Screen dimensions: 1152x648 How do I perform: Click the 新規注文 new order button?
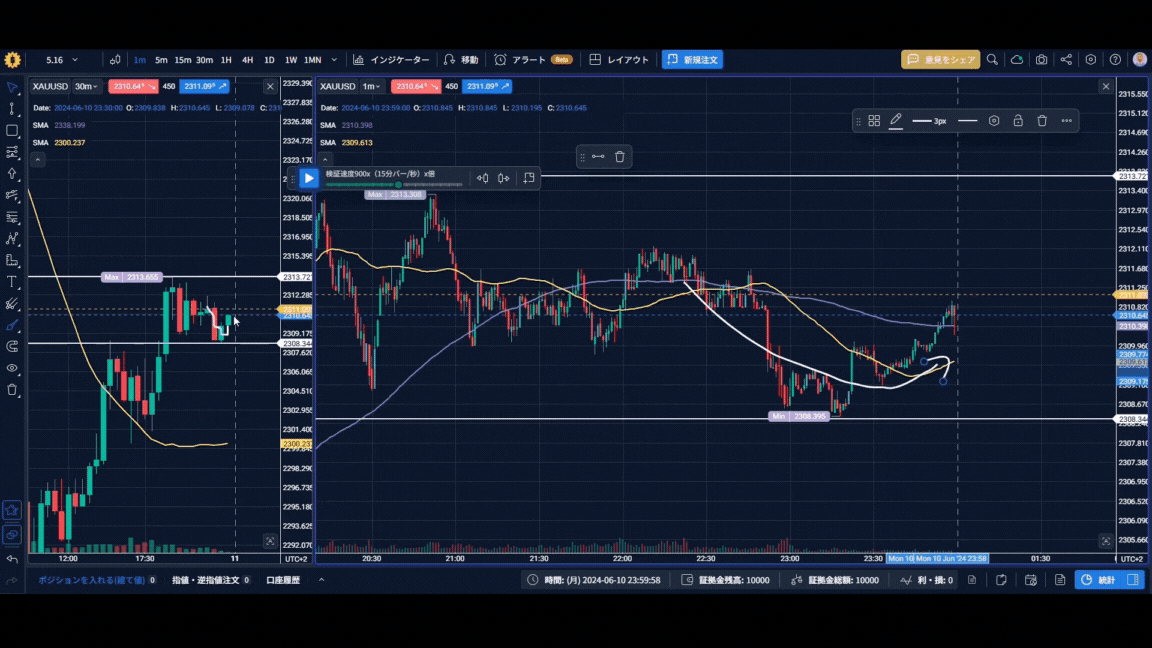692,60
